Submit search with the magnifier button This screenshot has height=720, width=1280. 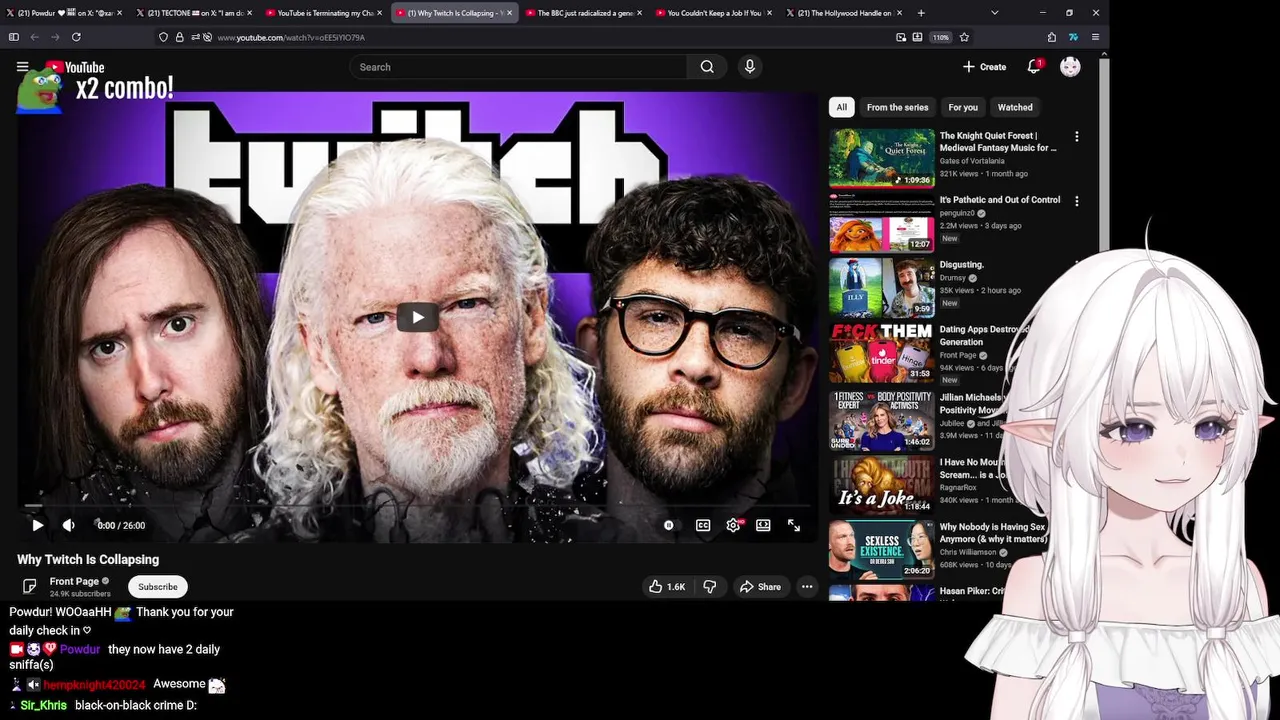707,67
